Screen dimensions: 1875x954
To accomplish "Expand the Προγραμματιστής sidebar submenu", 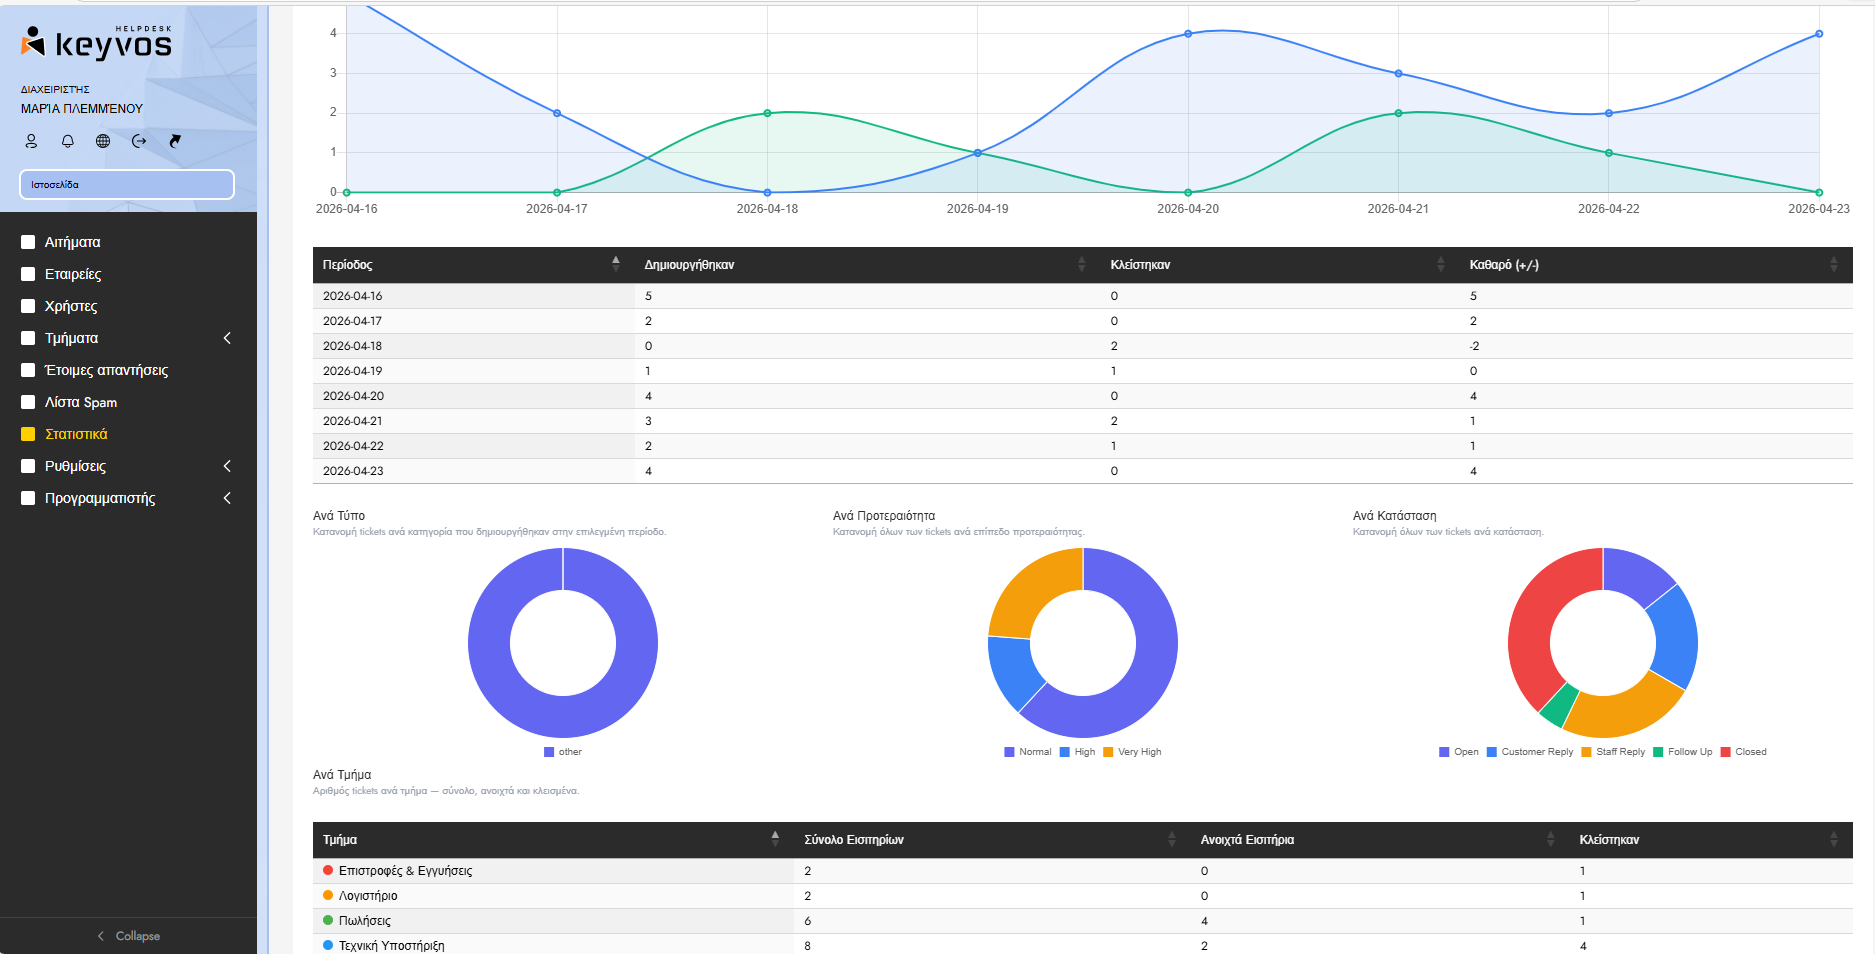I will tap(227, 498).
